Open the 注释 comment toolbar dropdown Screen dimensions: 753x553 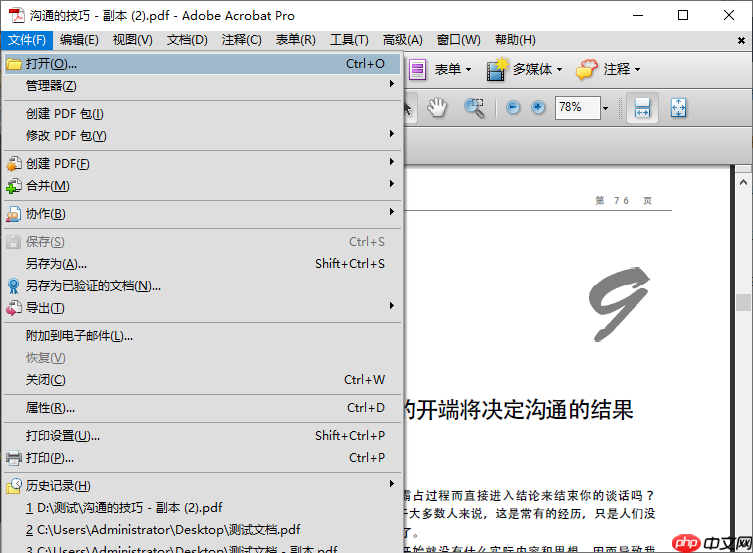click(x=608, y=69)
